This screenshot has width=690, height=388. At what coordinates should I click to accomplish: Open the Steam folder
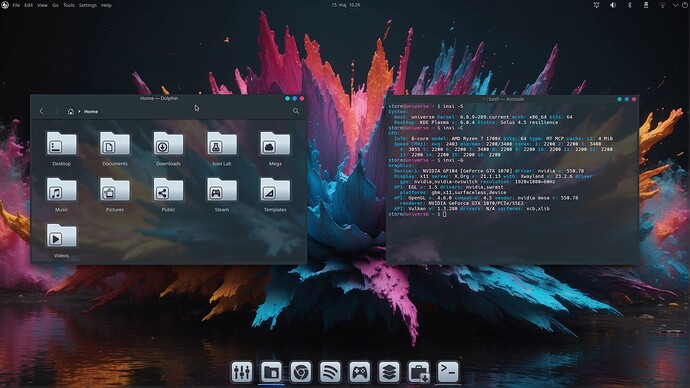coord(222,194)
